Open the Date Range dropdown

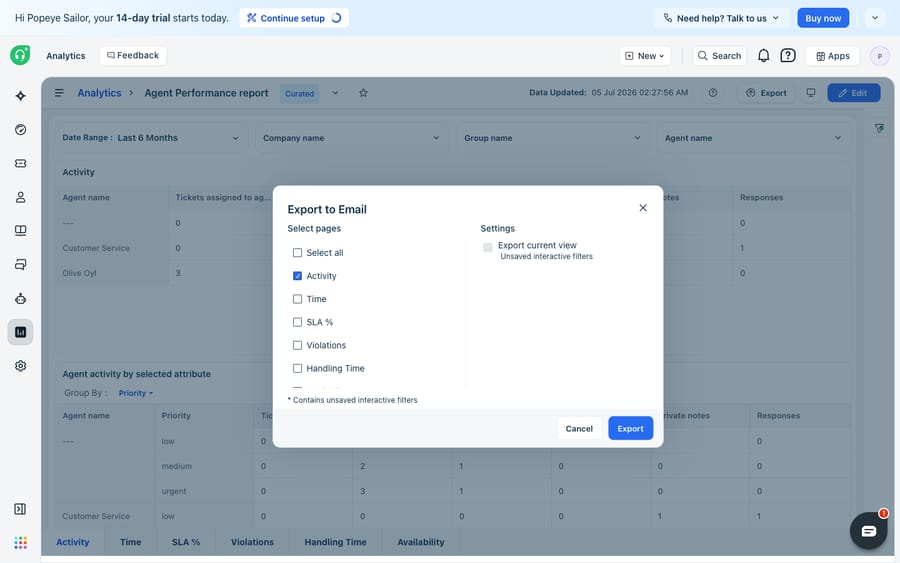[150, 138]
